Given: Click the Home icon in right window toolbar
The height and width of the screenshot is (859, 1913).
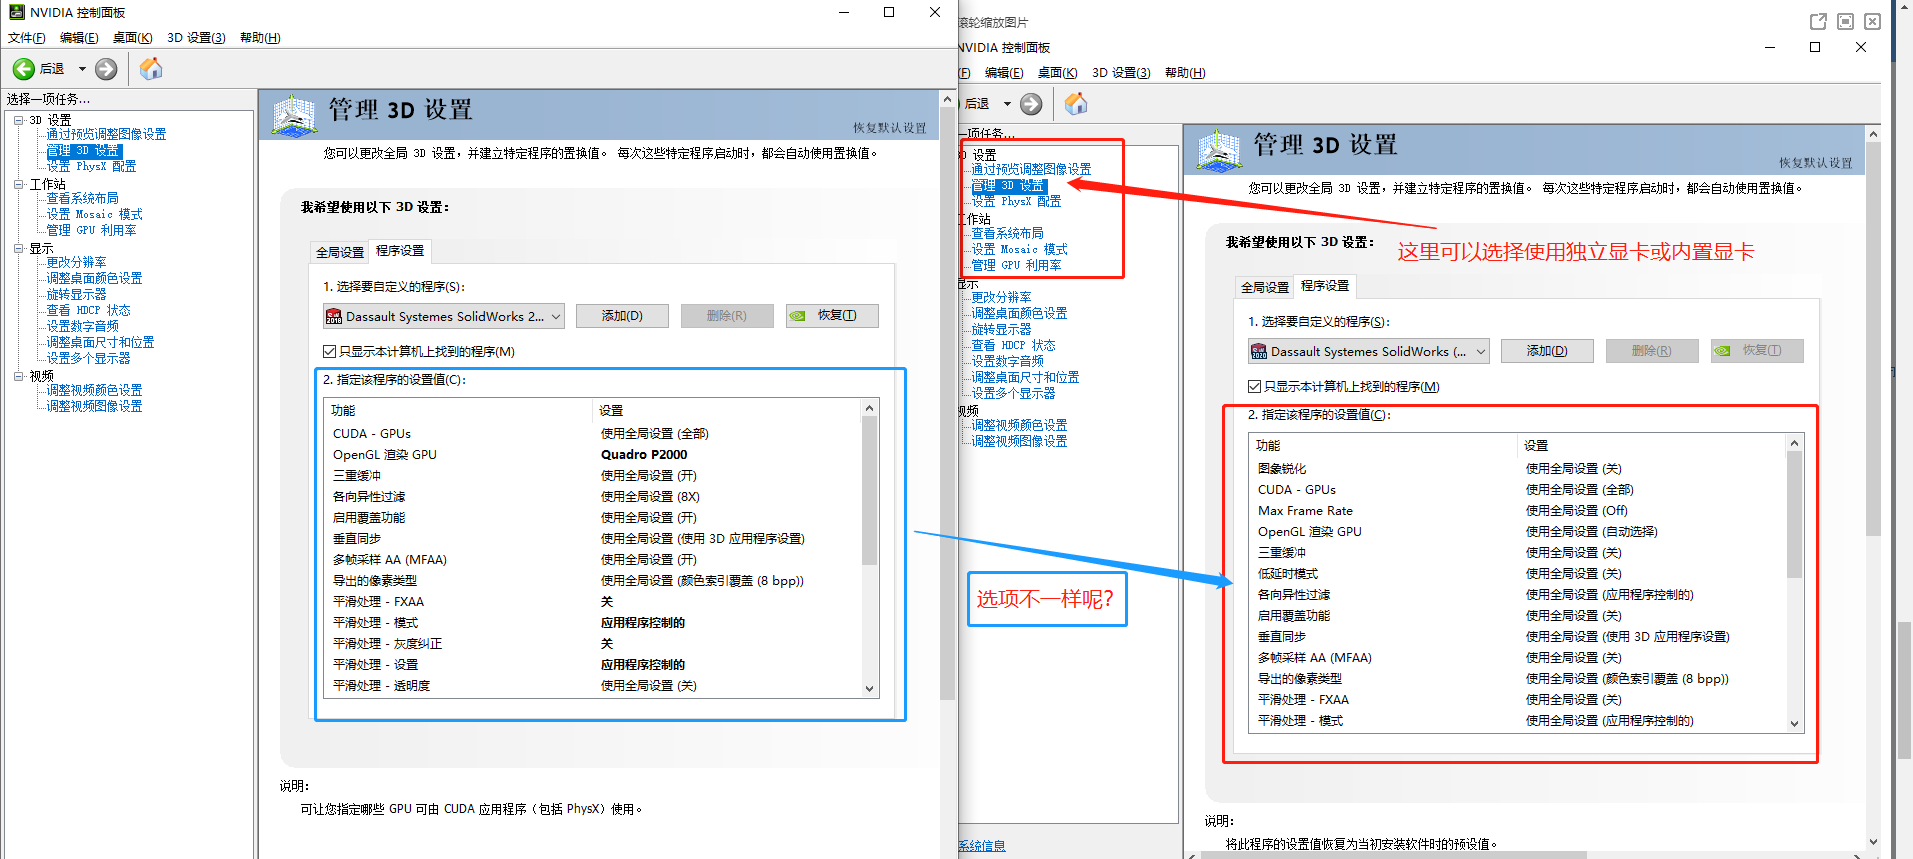Looking at the screenshot, I should coord(1076,103).
